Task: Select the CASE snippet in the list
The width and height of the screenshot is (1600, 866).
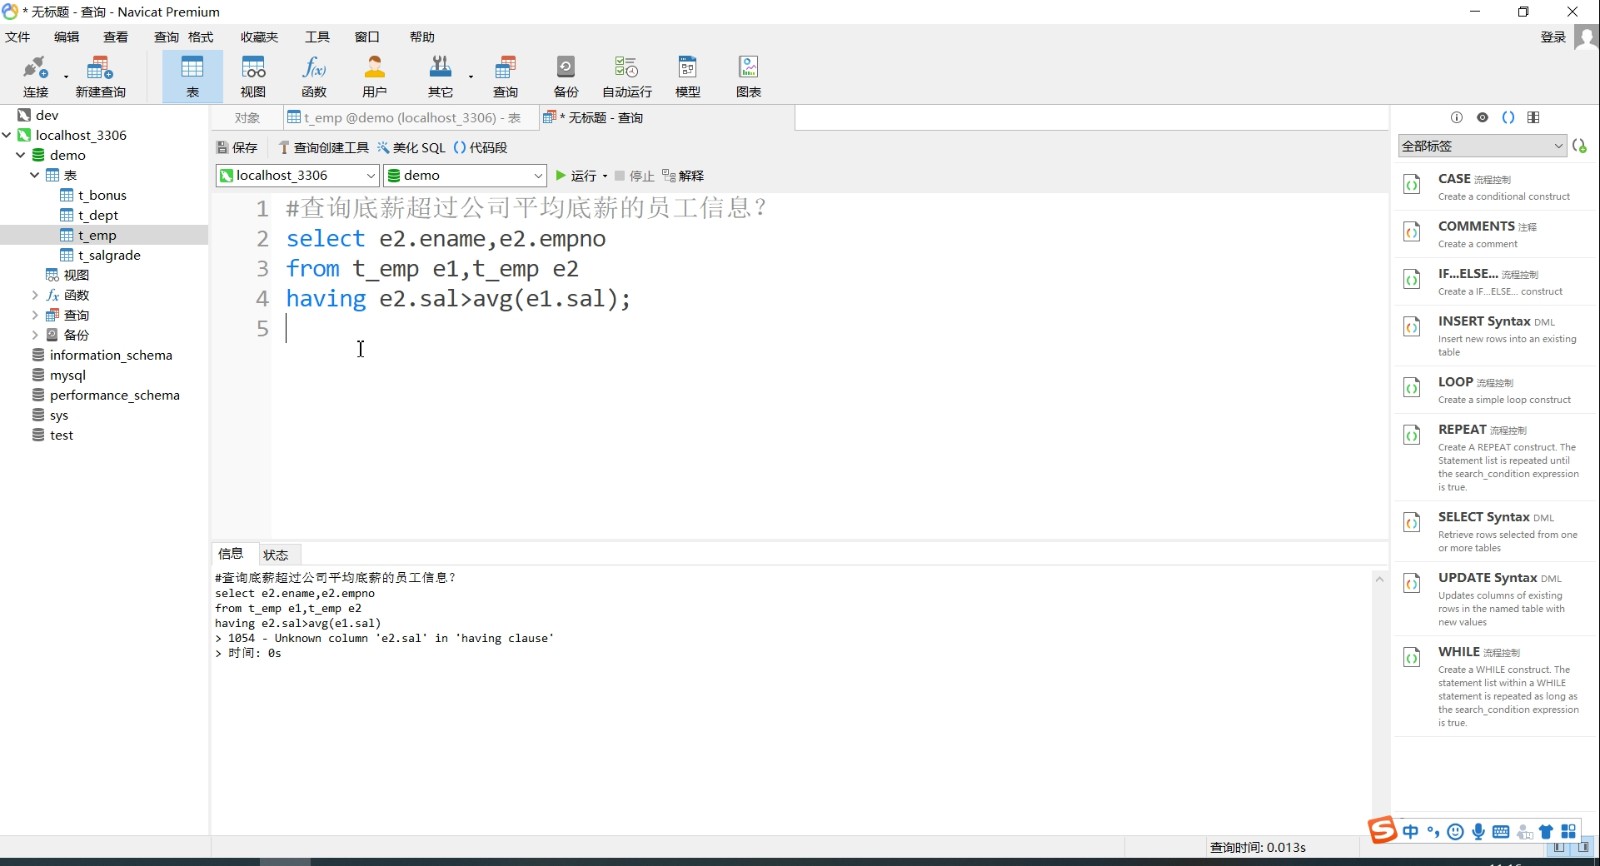Action: [1495, 186]
